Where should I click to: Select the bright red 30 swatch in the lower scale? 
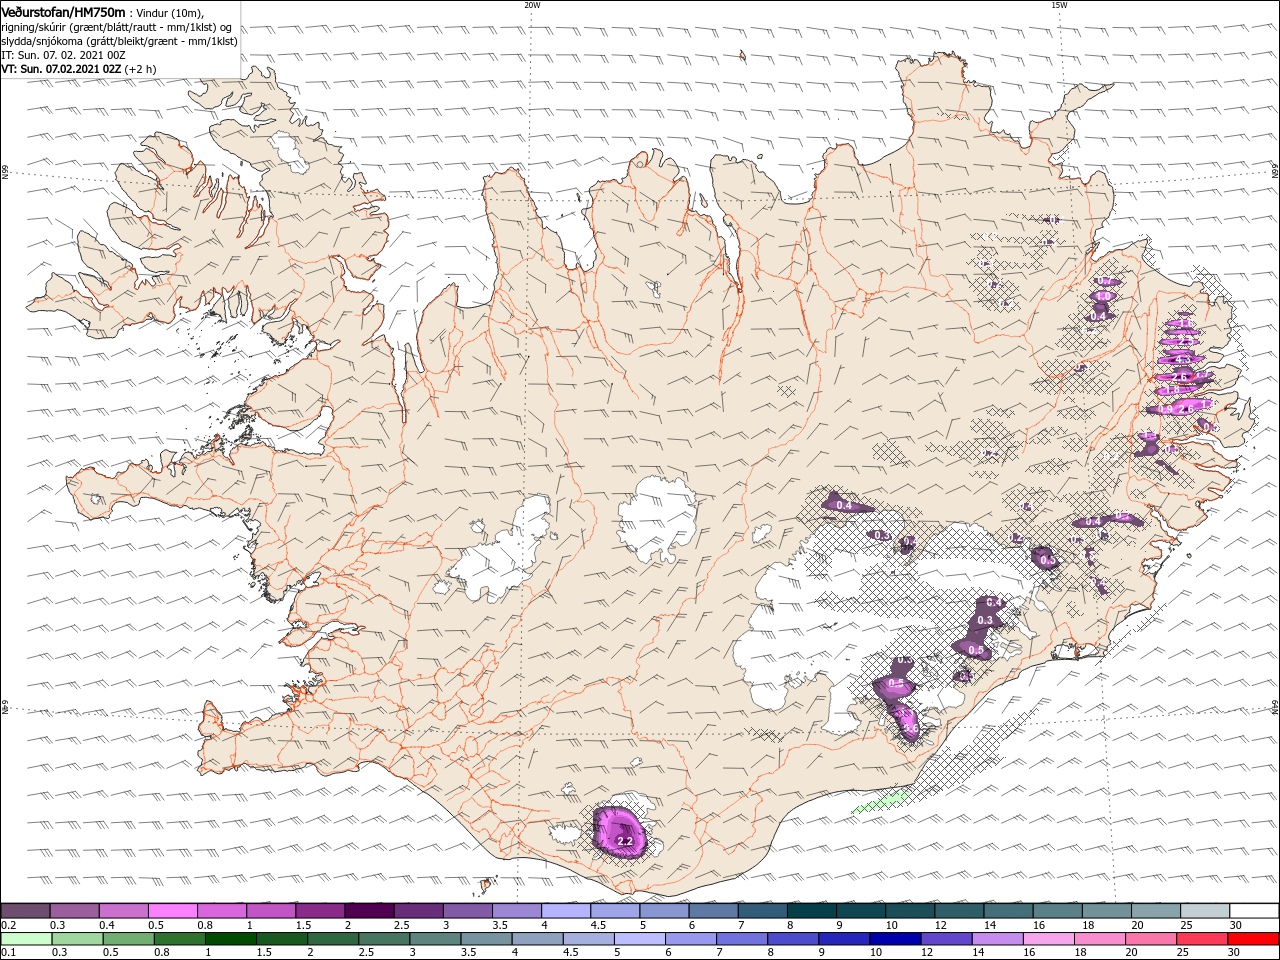point(1253,939)
